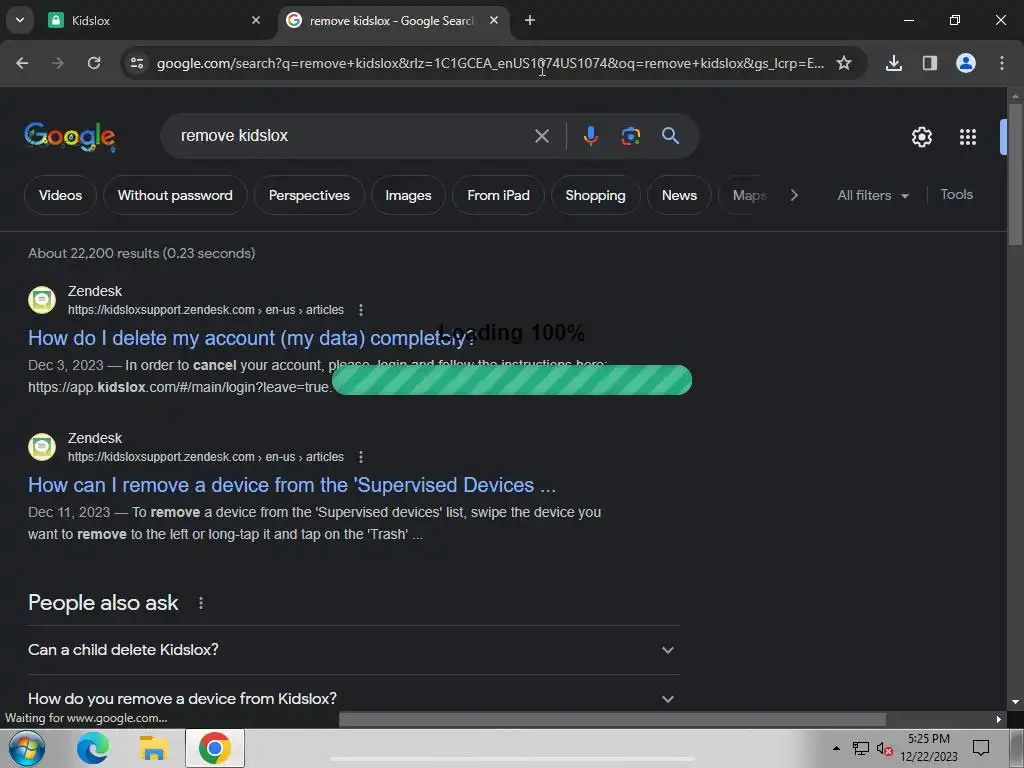The width and height of the screenshot is (1024, 768).
Task: Click the forward navigation arrow
Action: click(58, 63)
